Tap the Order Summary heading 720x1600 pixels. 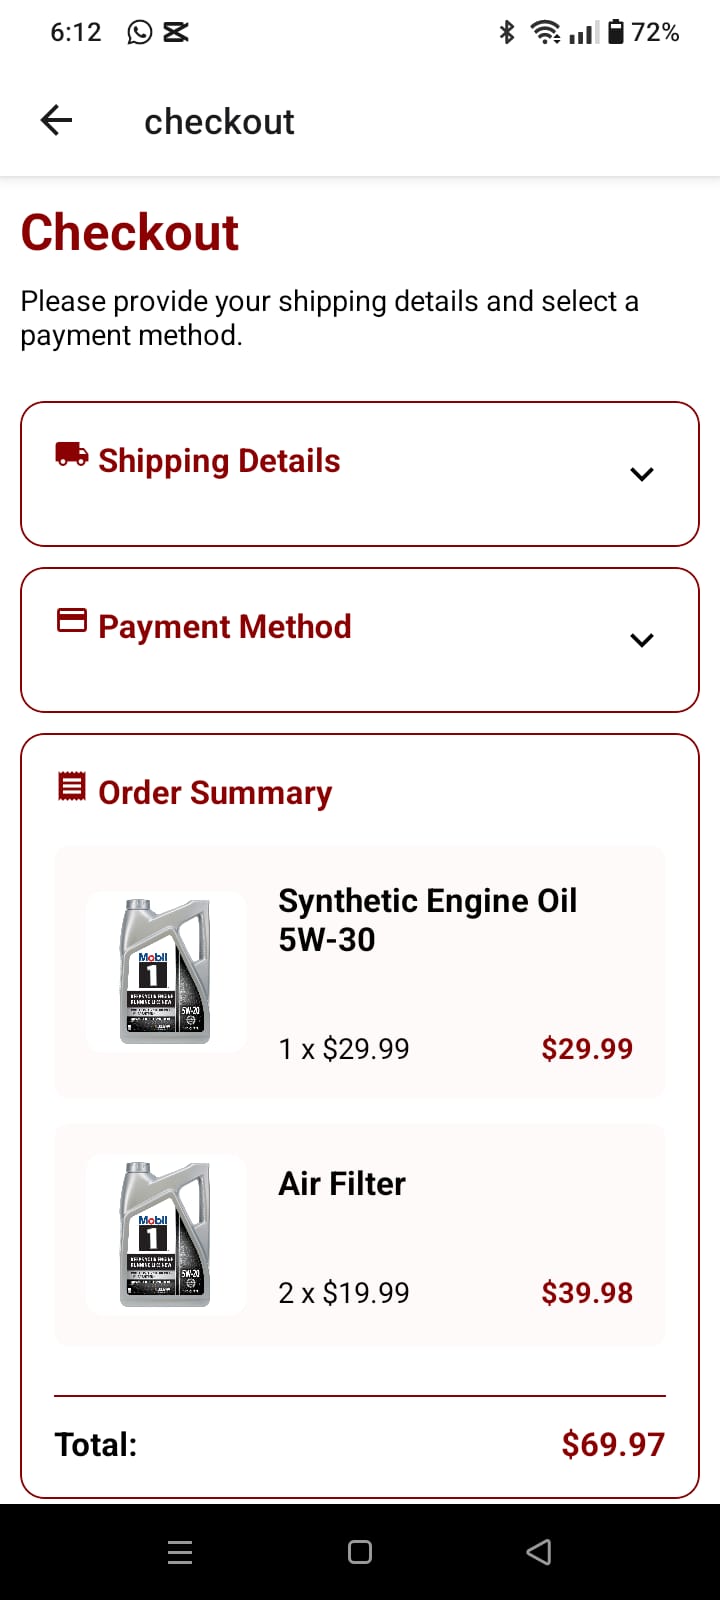coord(215,793)
